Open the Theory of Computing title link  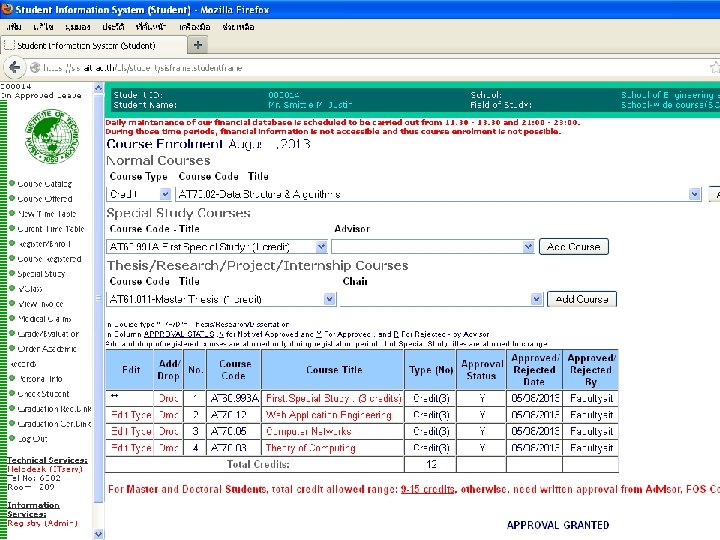pos(310,448)
